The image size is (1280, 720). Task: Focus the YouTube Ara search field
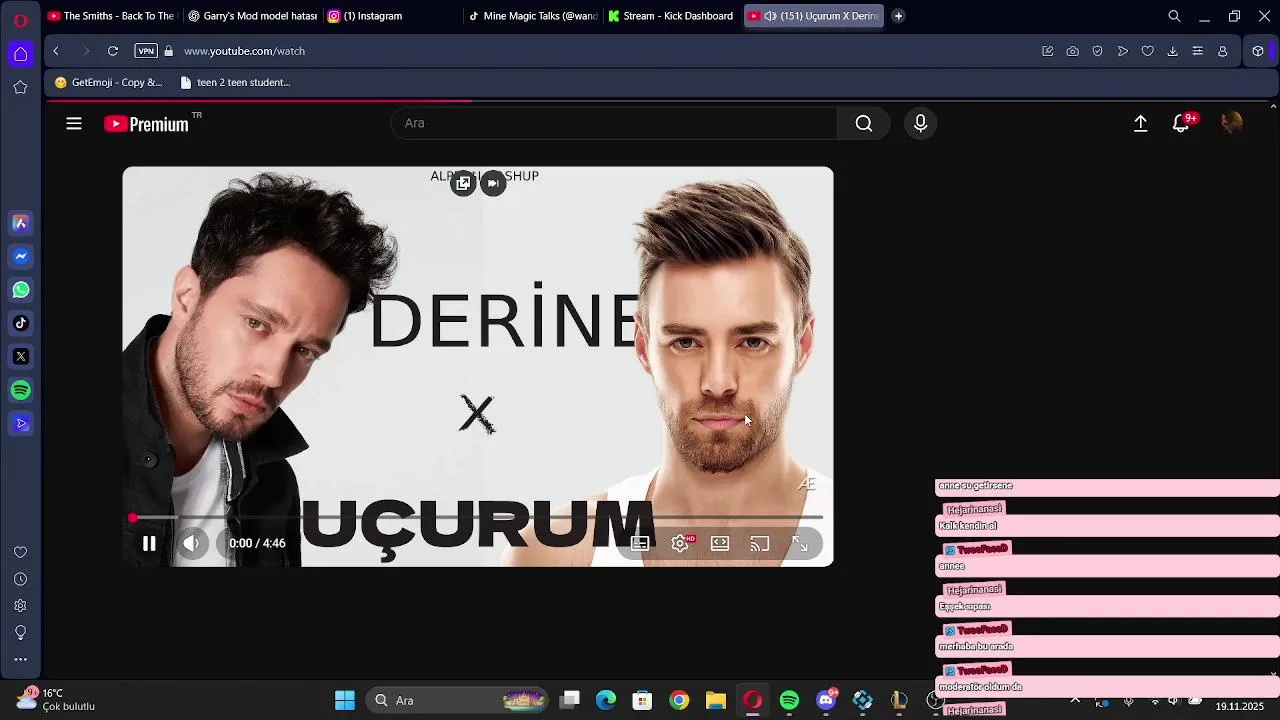[614, 123]
